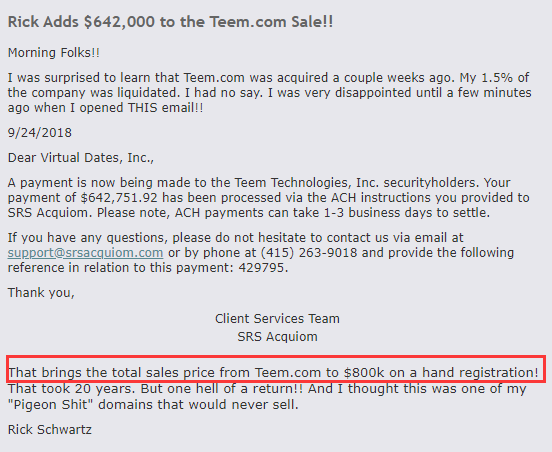Click the 'Morning Folks!!' greeting line

[54, 53]
